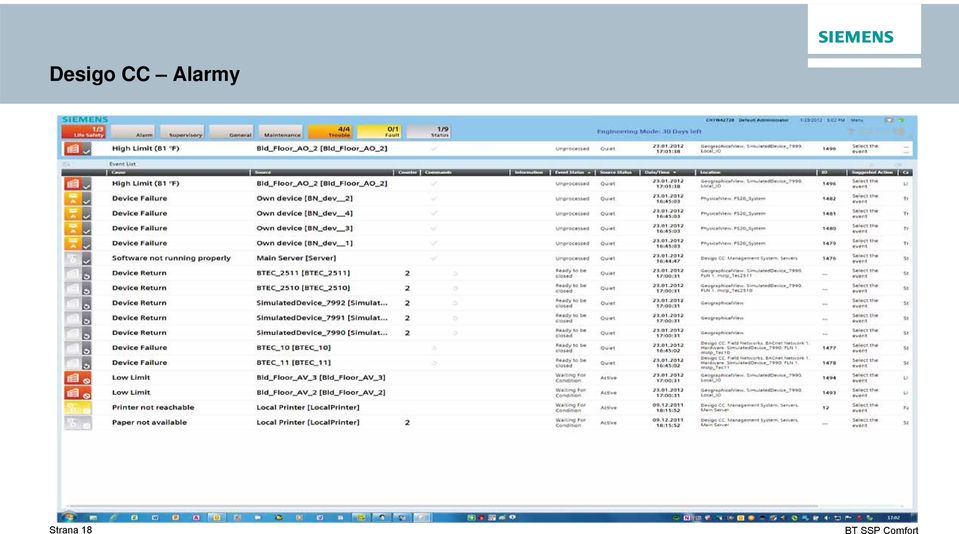Viewport: 959px width, 534px height.
Task: Click the category icon of the SimulatedDevice_7990 row
Action: [x=73, y=333]
